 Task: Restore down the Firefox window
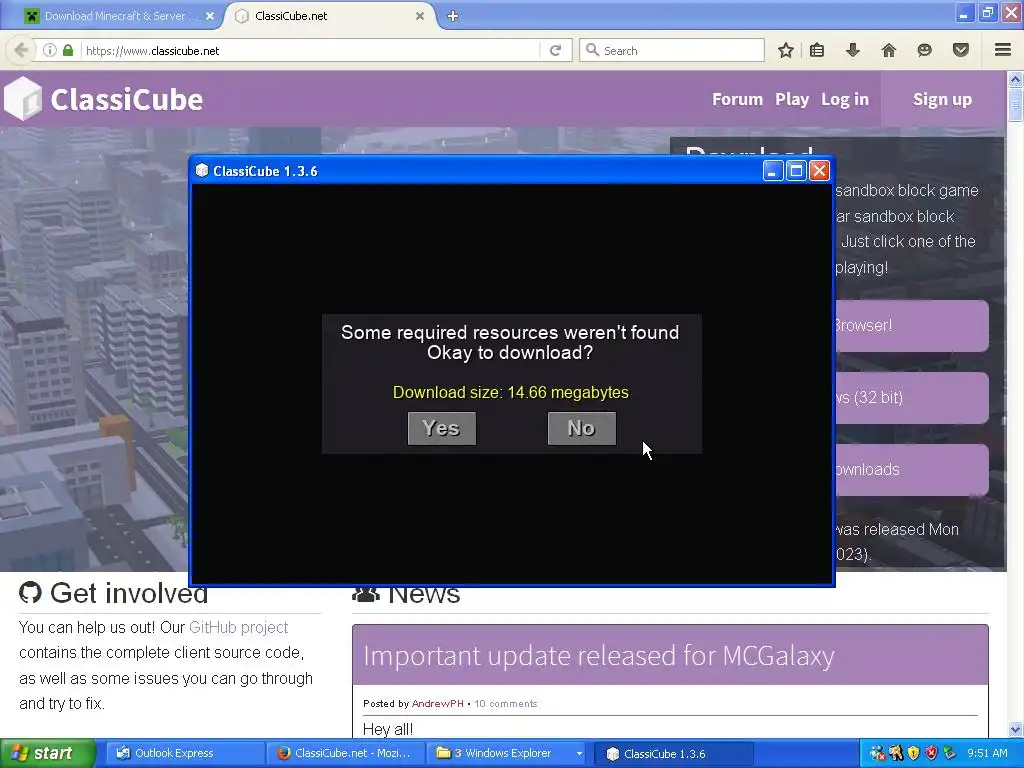click(987, 12)
